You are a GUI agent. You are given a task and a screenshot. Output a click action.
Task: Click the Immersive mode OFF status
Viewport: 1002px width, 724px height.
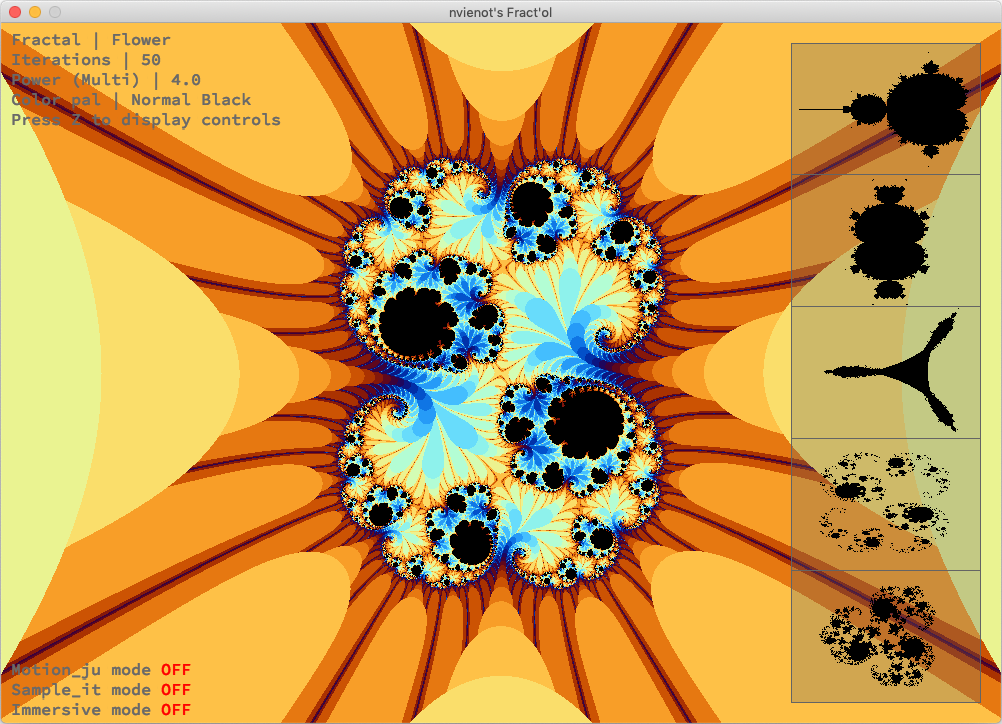[x=101, y=710]
